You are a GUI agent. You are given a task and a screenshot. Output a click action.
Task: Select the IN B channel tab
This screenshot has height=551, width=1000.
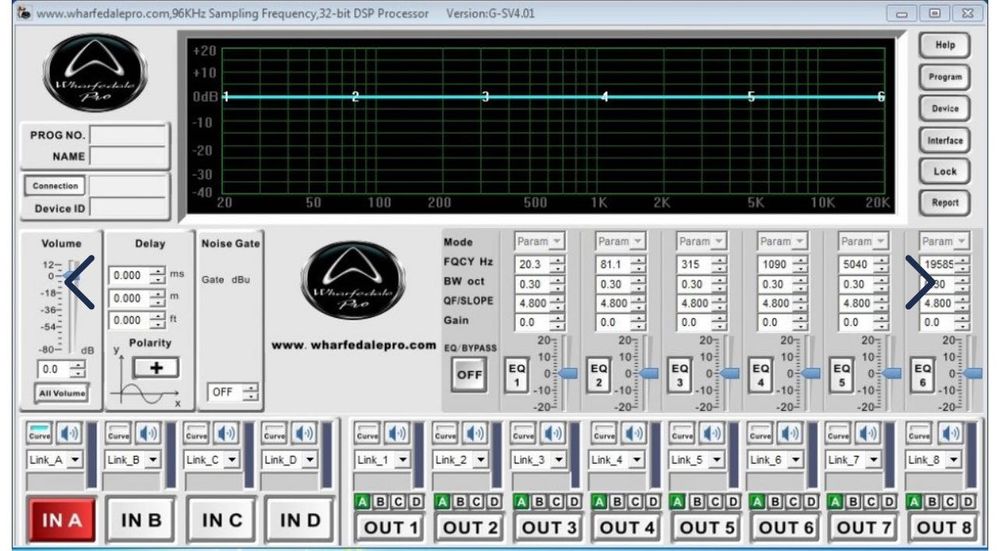coord(141,521)
